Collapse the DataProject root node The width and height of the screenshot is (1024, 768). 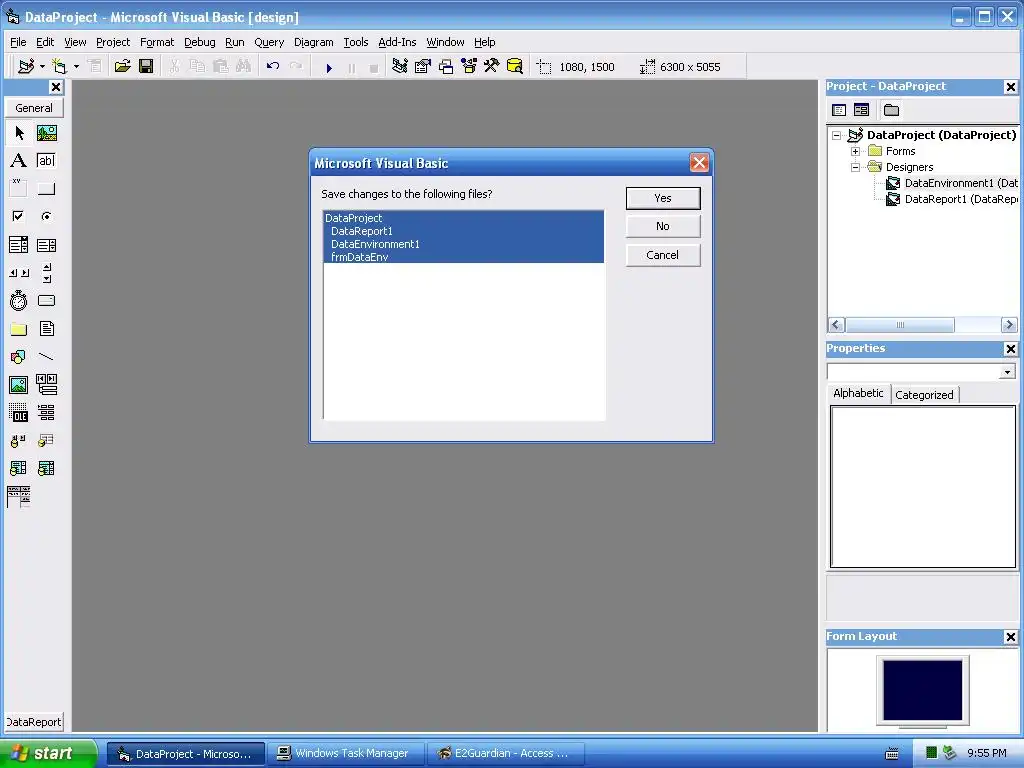(x=837, y=136)
